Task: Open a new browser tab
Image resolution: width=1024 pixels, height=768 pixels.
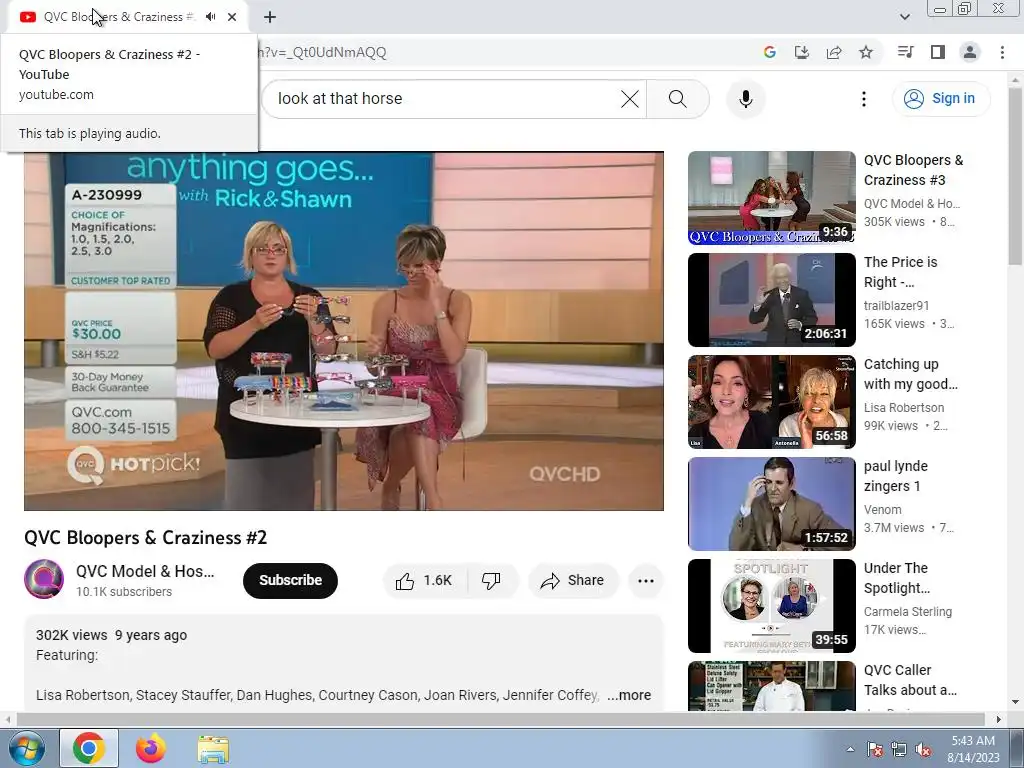Action: [x=270, y=17]
